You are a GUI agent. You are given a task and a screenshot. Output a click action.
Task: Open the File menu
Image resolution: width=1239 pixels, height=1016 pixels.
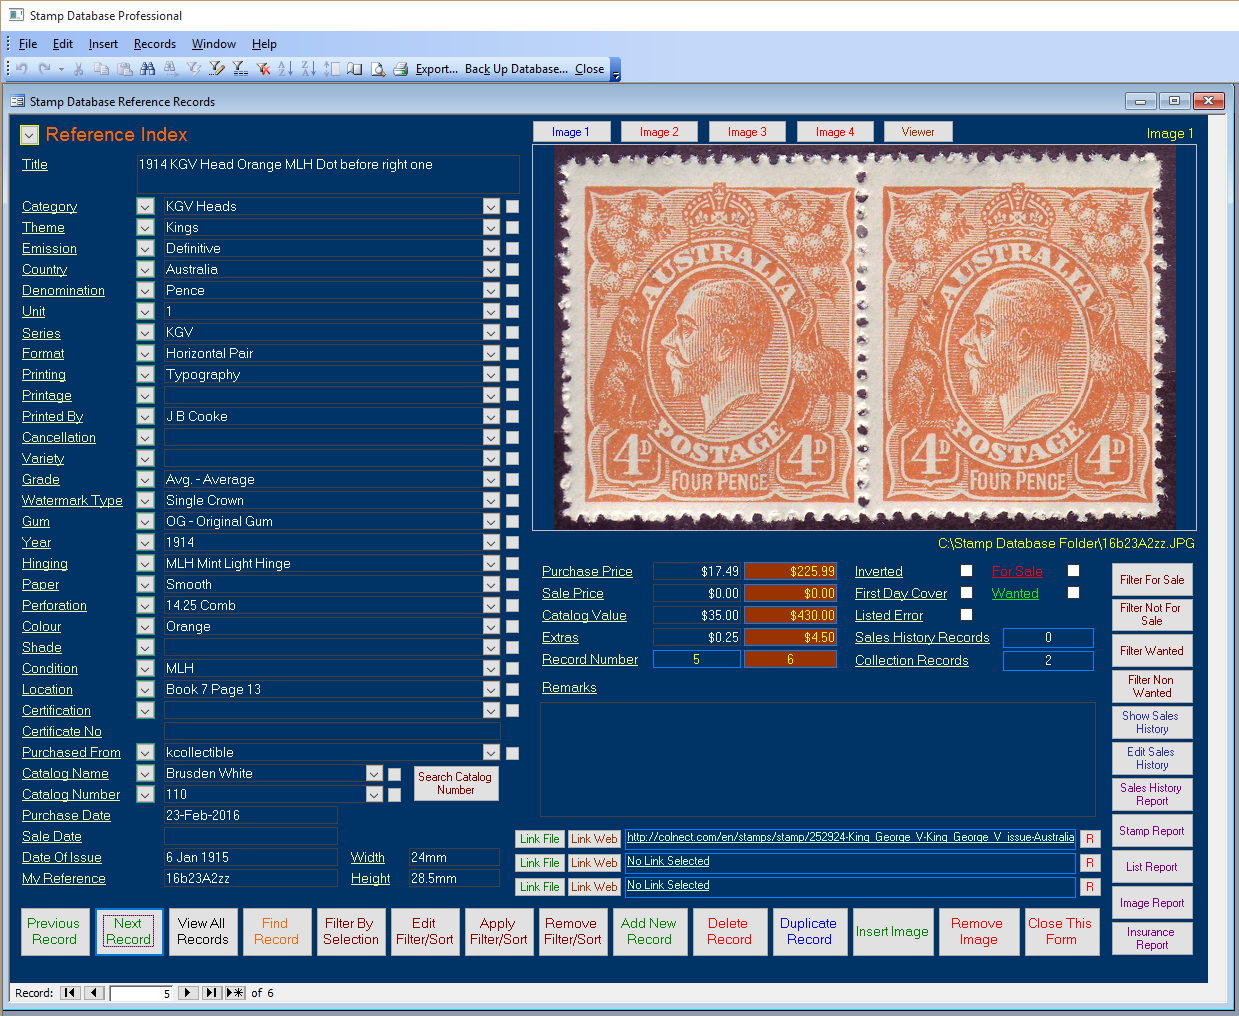tap(28, 44)
